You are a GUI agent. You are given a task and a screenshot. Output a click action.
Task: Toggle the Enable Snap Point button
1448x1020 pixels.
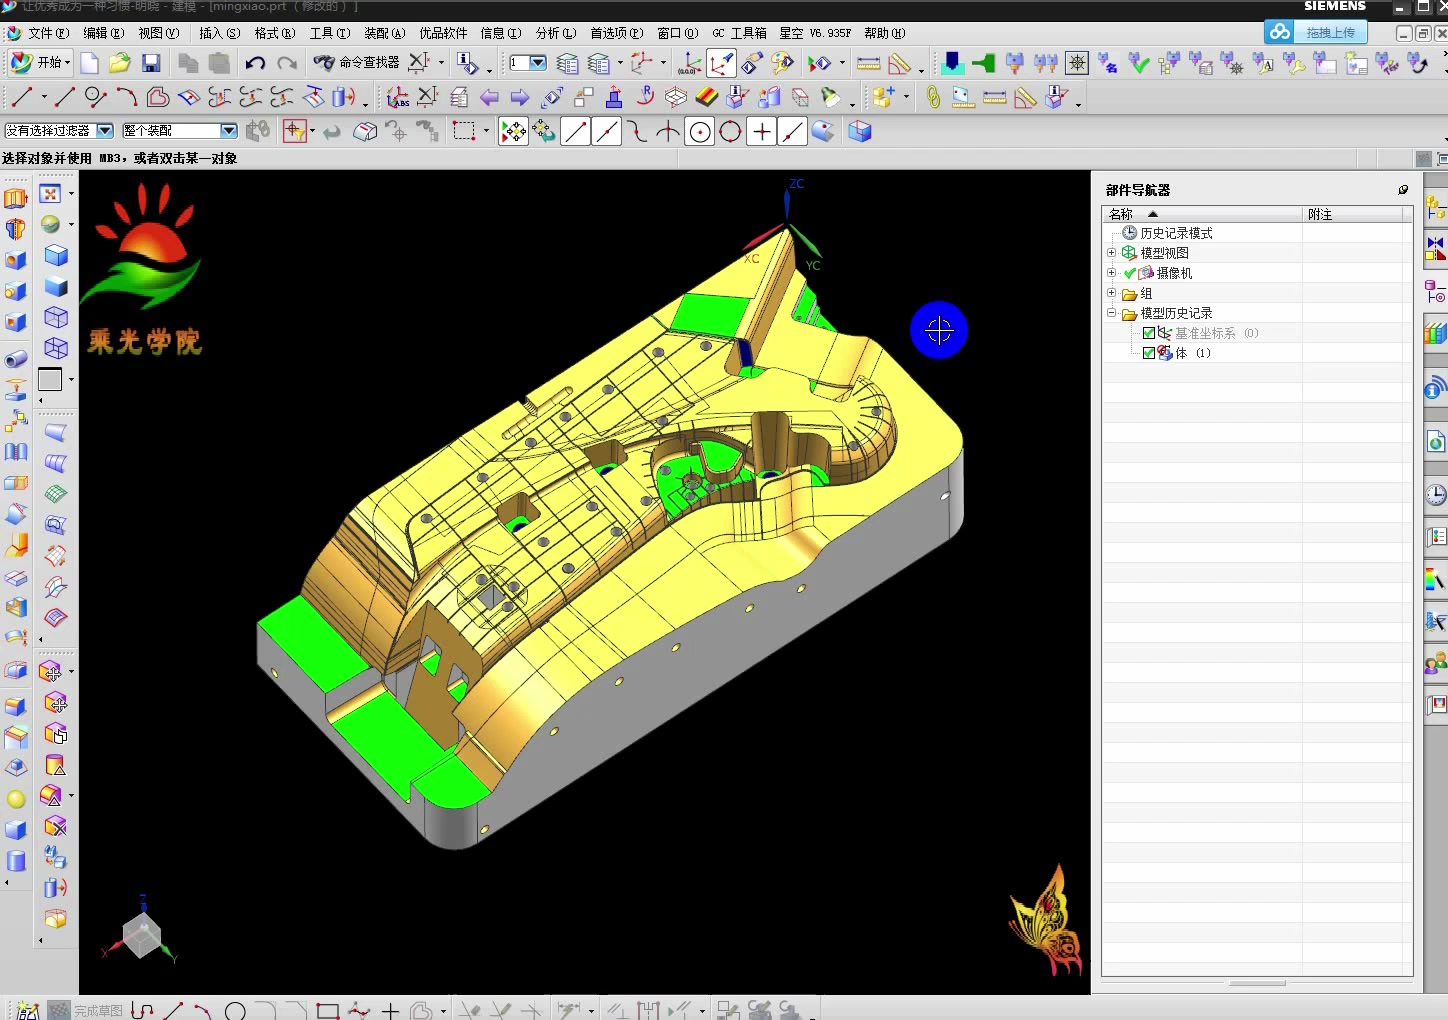(x=513, y=132)
